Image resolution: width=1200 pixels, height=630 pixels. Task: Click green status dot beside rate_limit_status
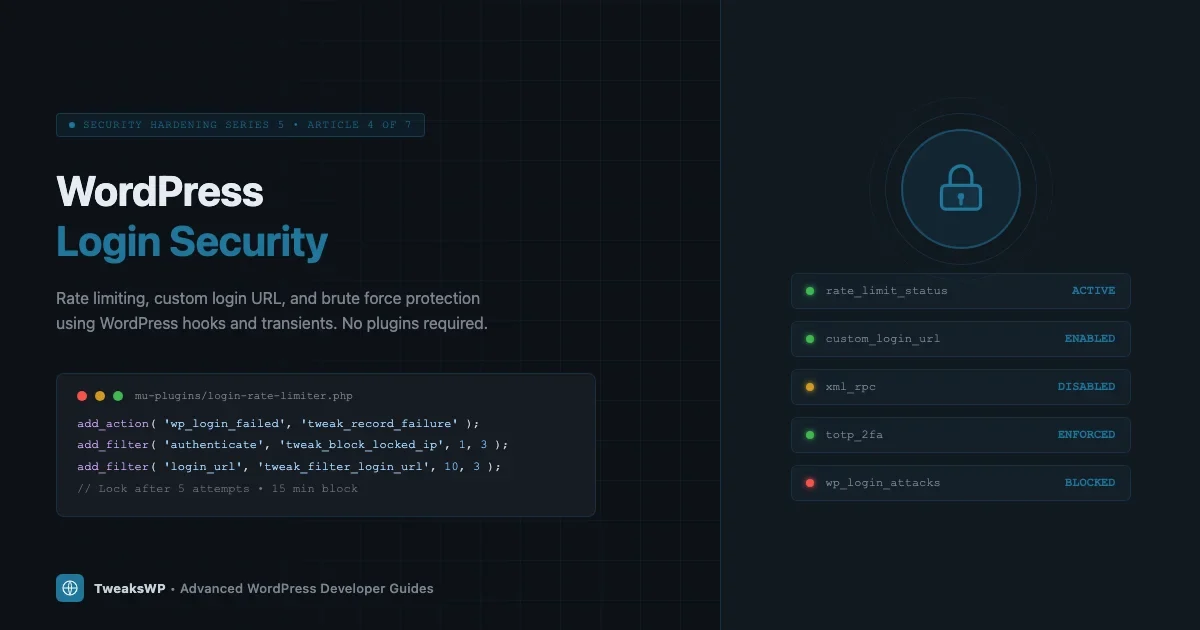tap(810, 291)
